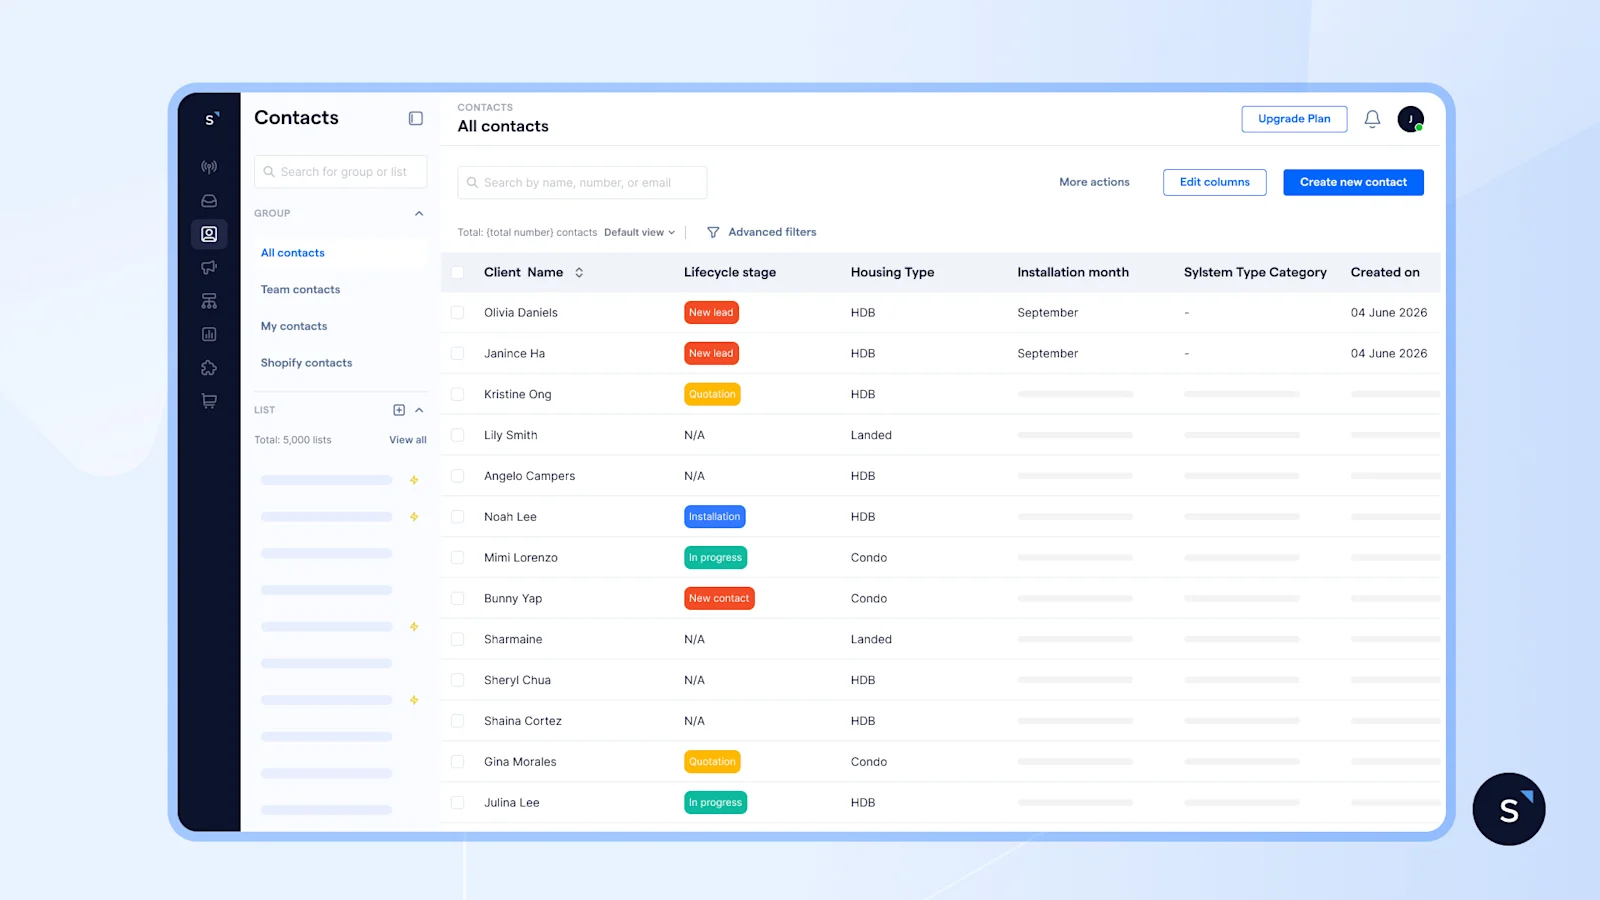Open Advanced filters
The image size is (1600, 900).
(x=772, y=232)
